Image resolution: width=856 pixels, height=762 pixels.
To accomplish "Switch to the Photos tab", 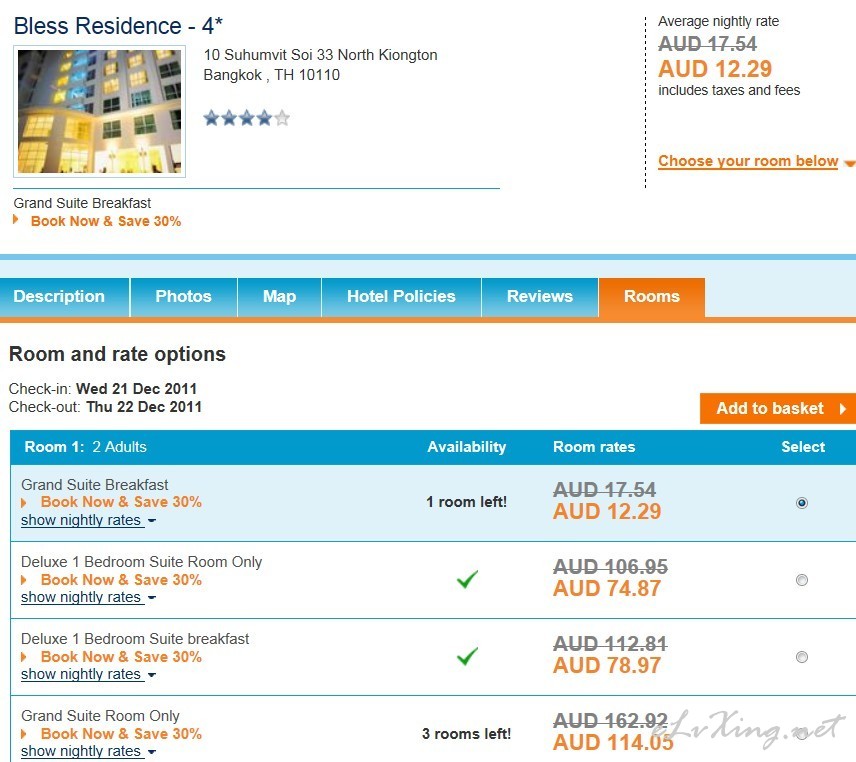I will tap(183, 297).
